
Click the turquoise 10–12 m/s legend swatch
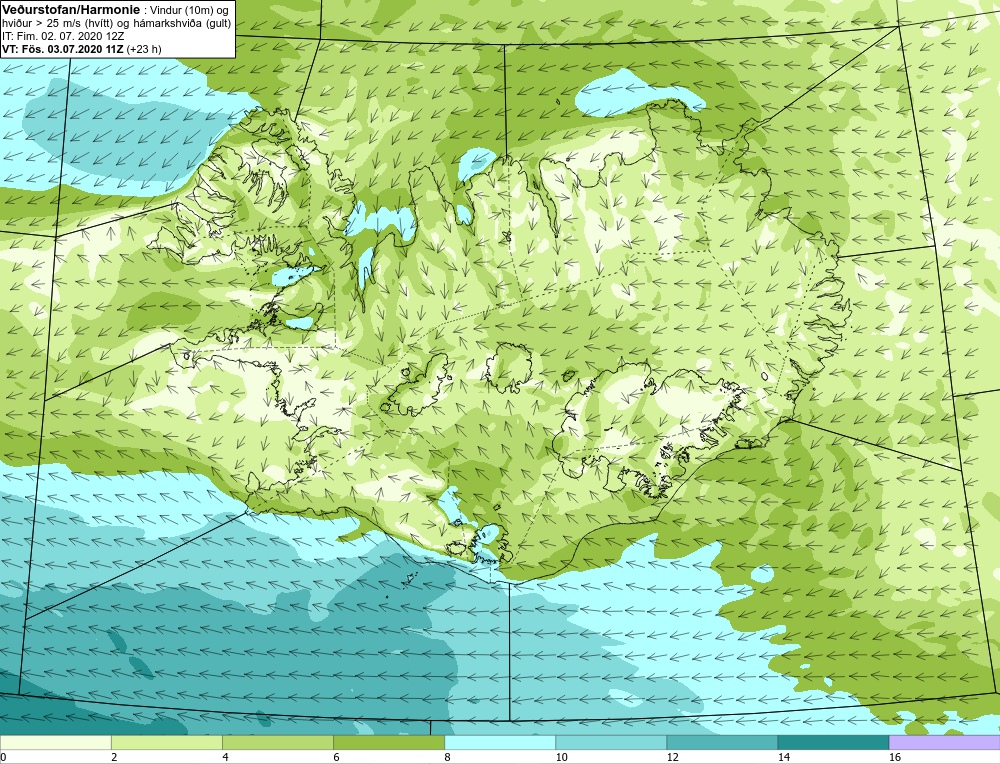point(611,742)
